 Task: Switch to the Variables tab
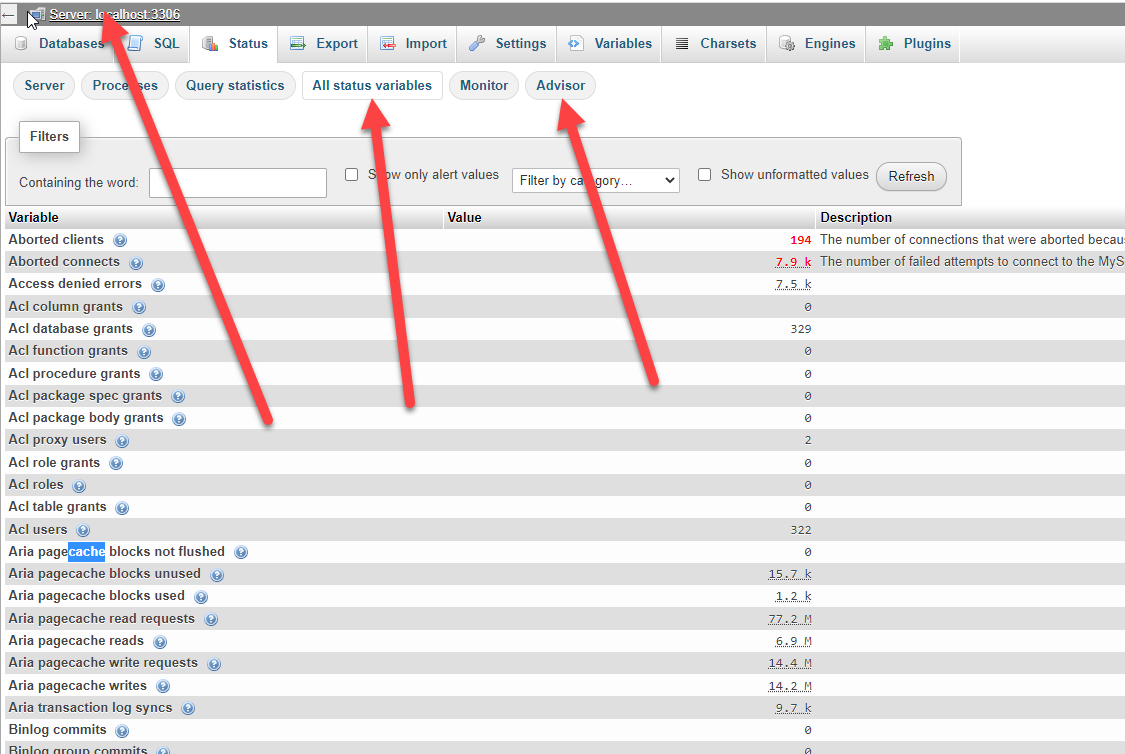pos(610,44)
